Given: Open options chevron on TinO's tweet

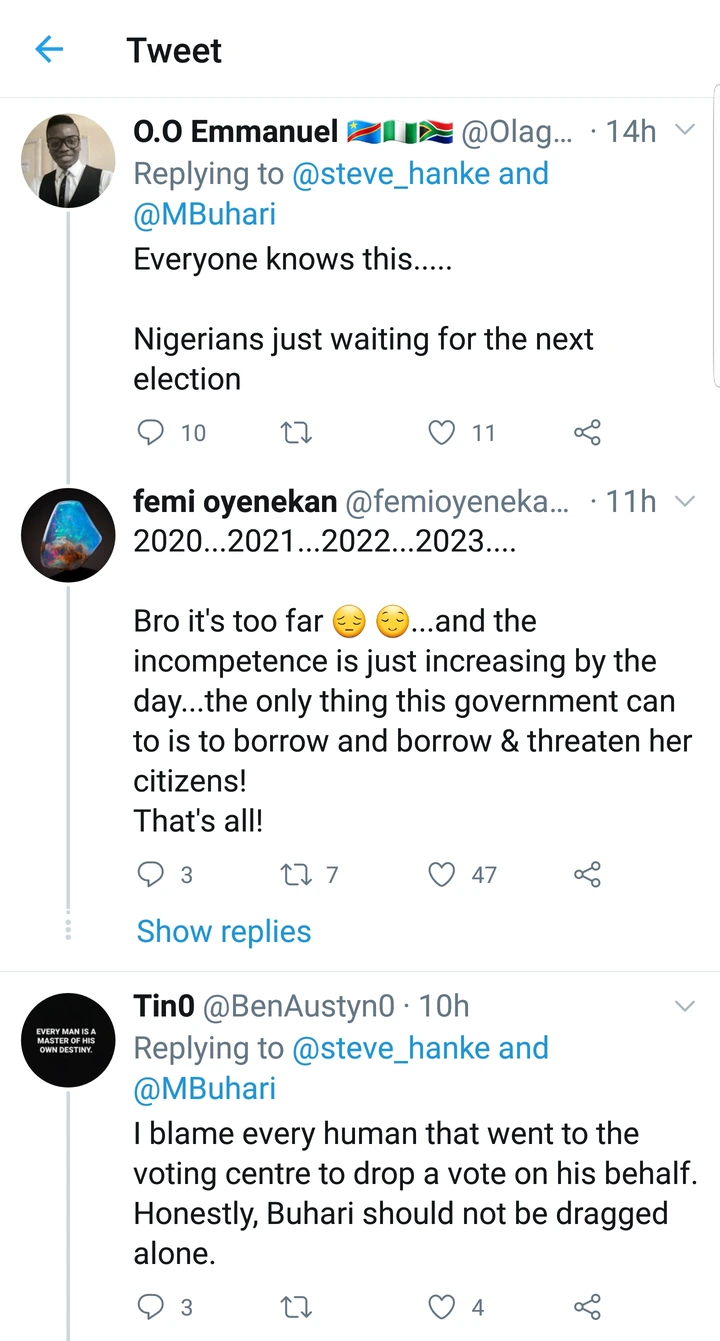Looking at the screenshot, I should click(685, 1006).
